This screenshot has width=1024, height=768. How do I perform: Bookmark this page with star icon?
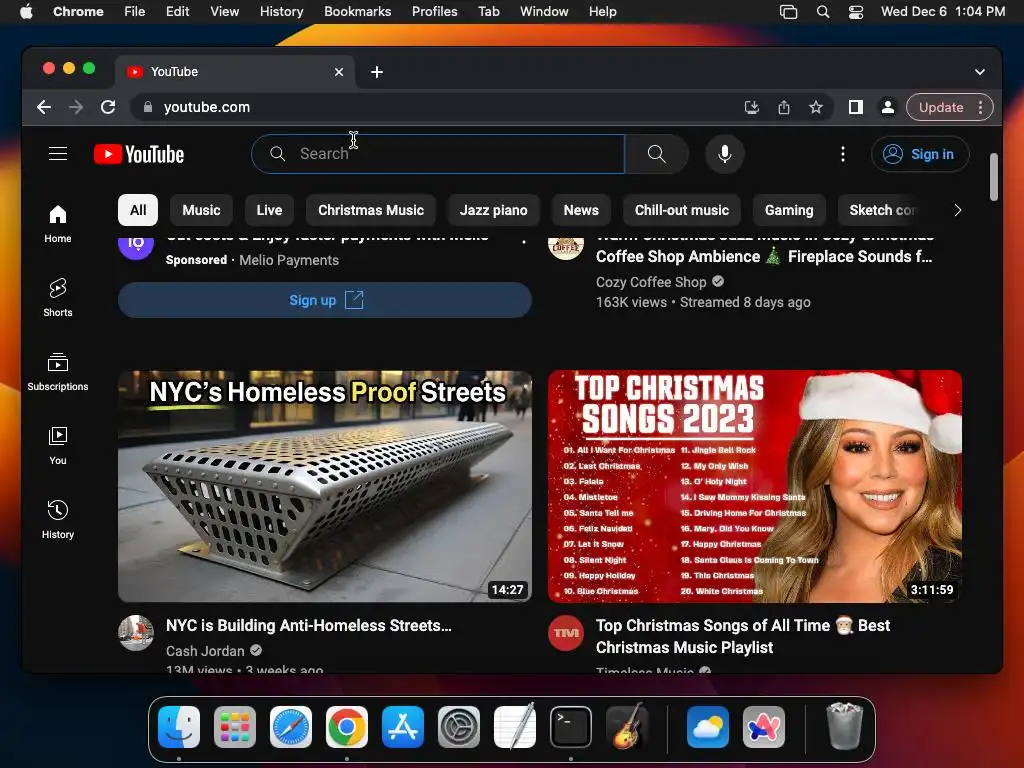point(816,107)
